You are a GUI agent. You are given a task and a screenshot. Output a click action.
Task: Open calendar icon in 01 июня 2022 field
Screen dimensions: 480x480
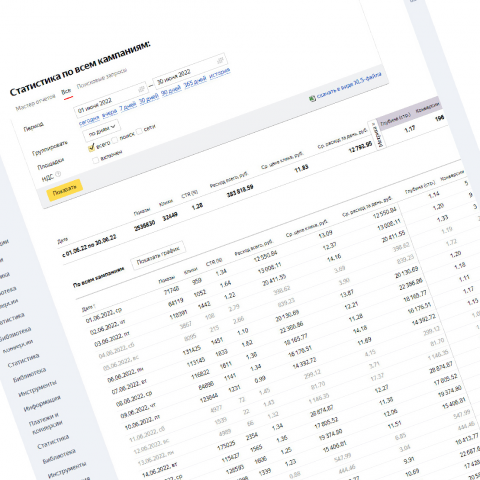point(142,89)
